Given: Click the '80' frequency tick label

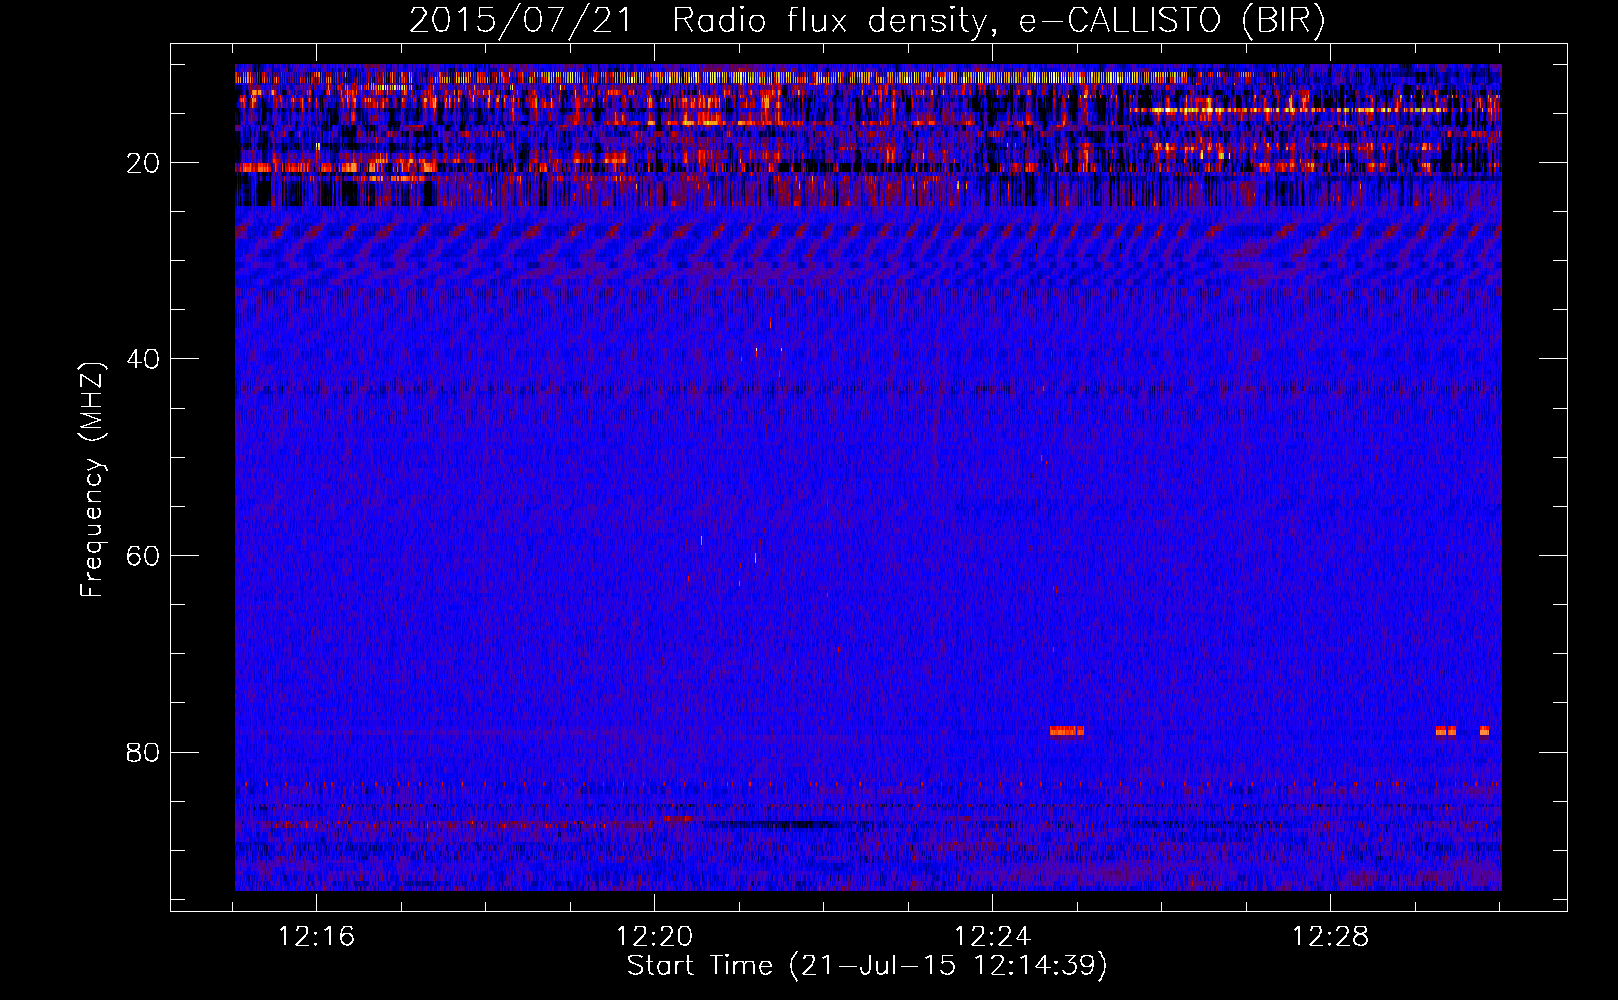Looking at the screenshot, I should [144, 752].
